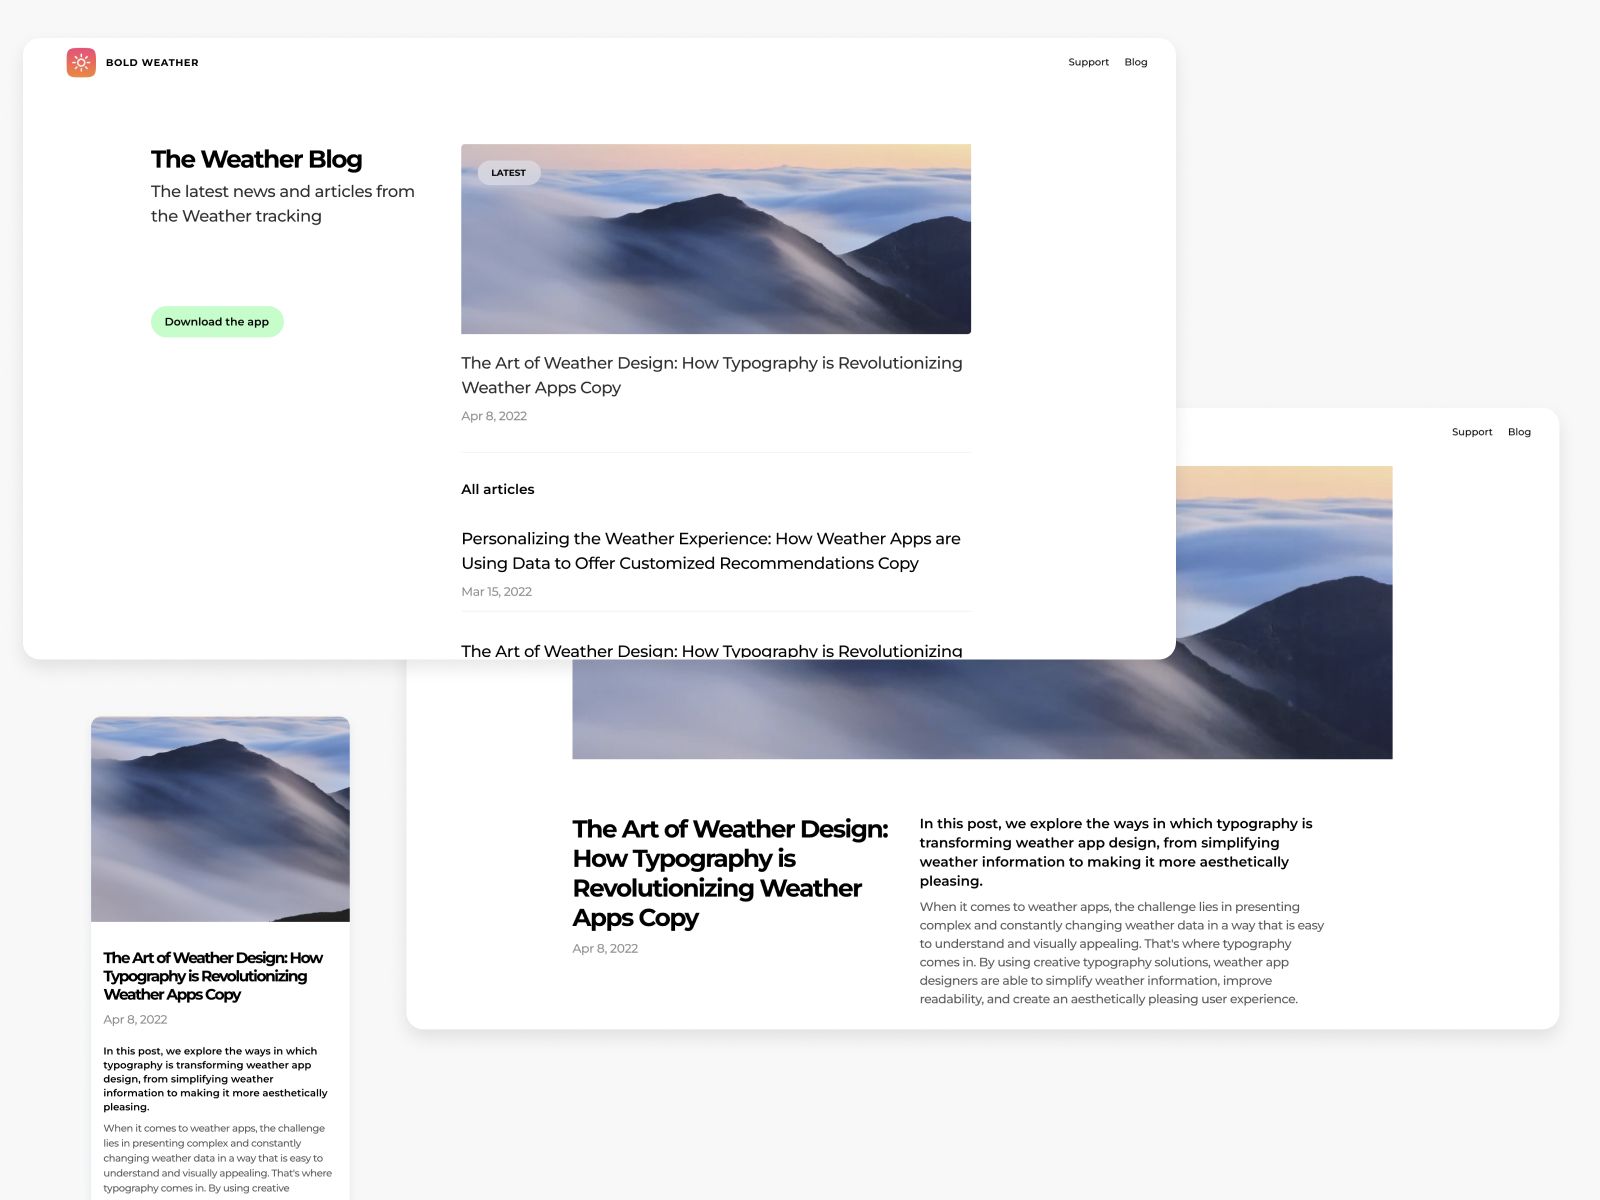The width and height of the screenshot is (1600, 1200).
Task: Click the Mar 15, 2022 date label
Action: pos(496,592)
